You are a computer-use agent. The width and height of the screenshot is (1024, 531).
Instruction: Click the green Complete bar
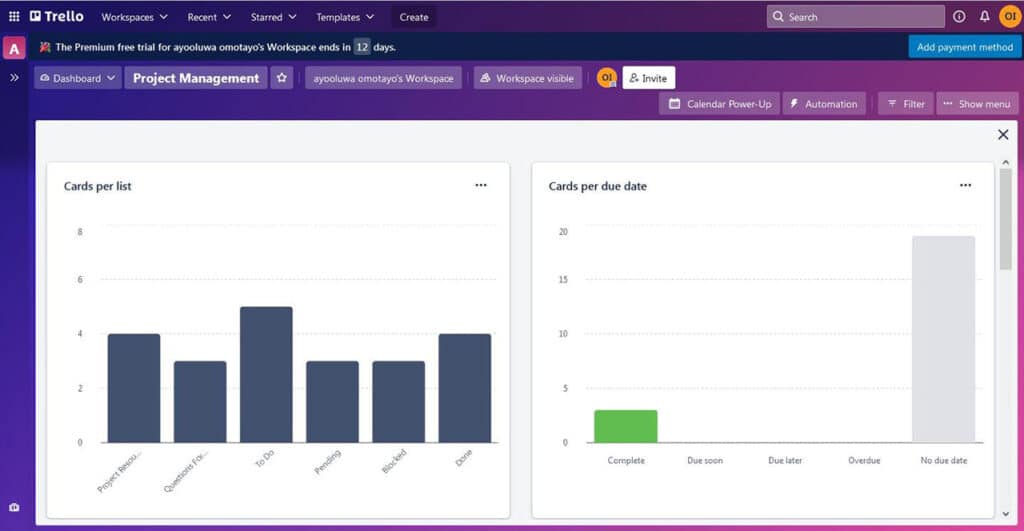[626, 426]
